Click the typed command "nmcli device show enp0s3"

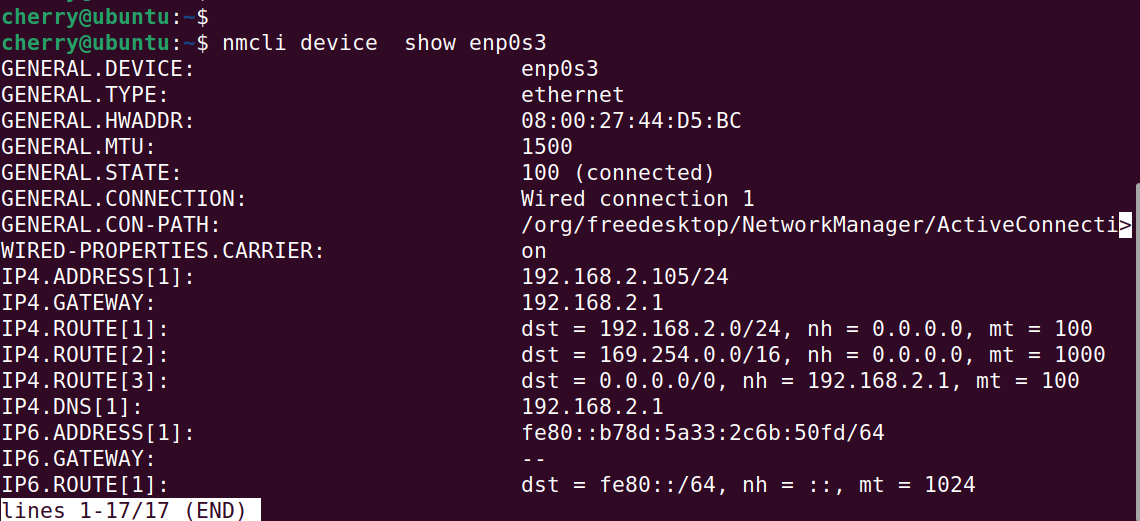pos(384,43)
